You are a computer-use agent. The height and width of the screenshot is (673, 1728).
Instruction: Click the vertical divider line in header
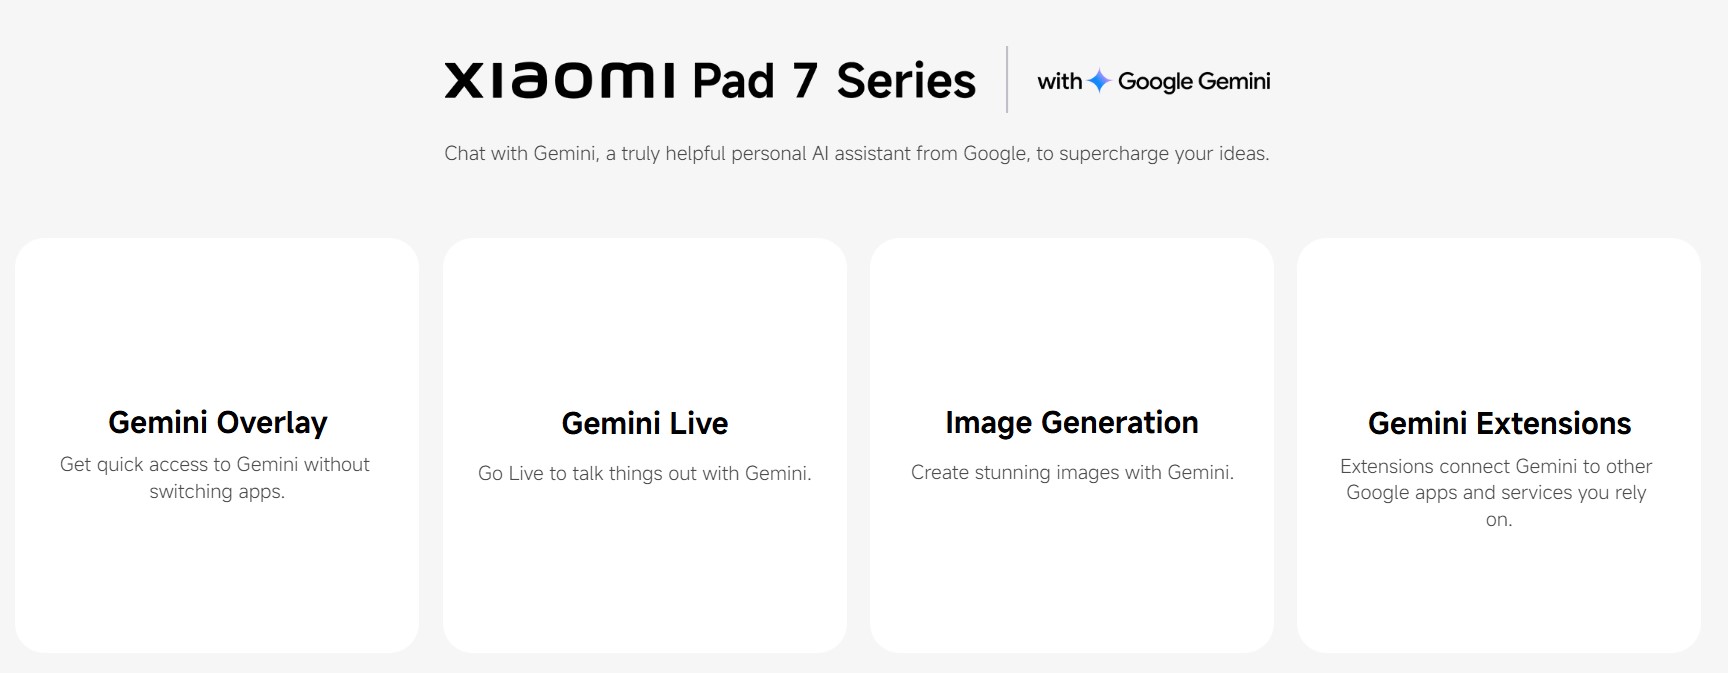(x=1007, y=79)
